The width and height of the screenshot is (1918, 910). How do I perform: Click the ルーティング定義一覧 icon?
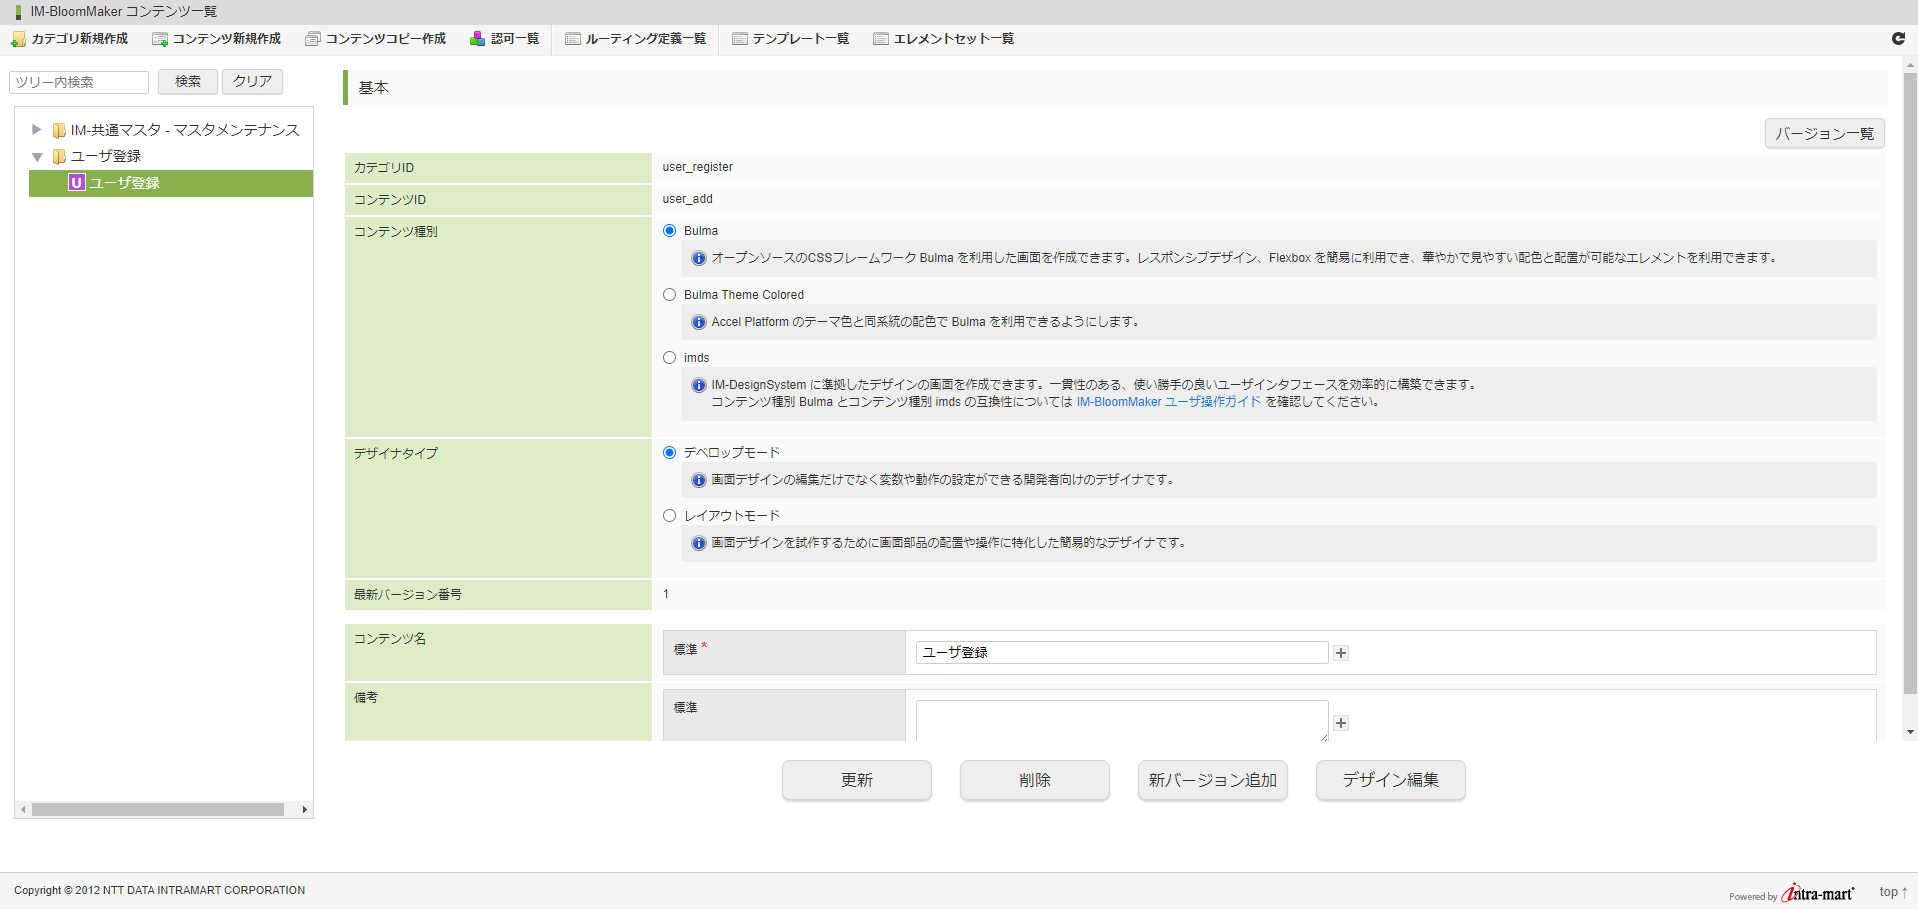[x=573, y=39]
